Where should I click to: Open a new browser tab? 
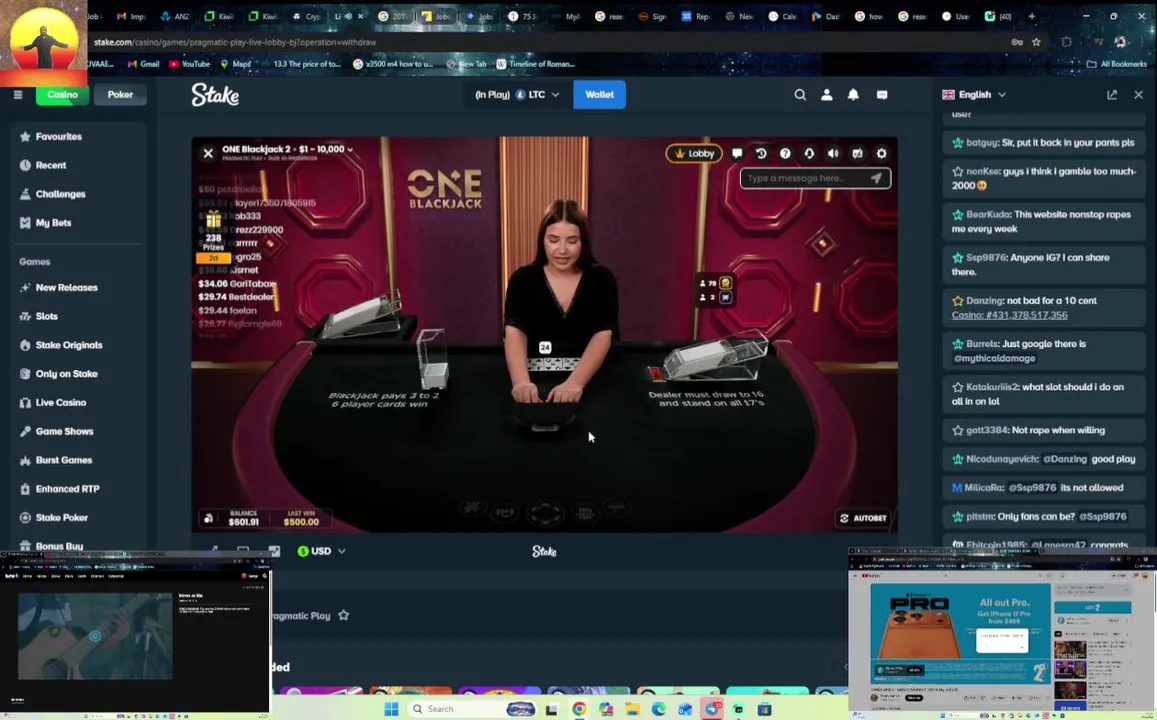(x=1032, y=16)
